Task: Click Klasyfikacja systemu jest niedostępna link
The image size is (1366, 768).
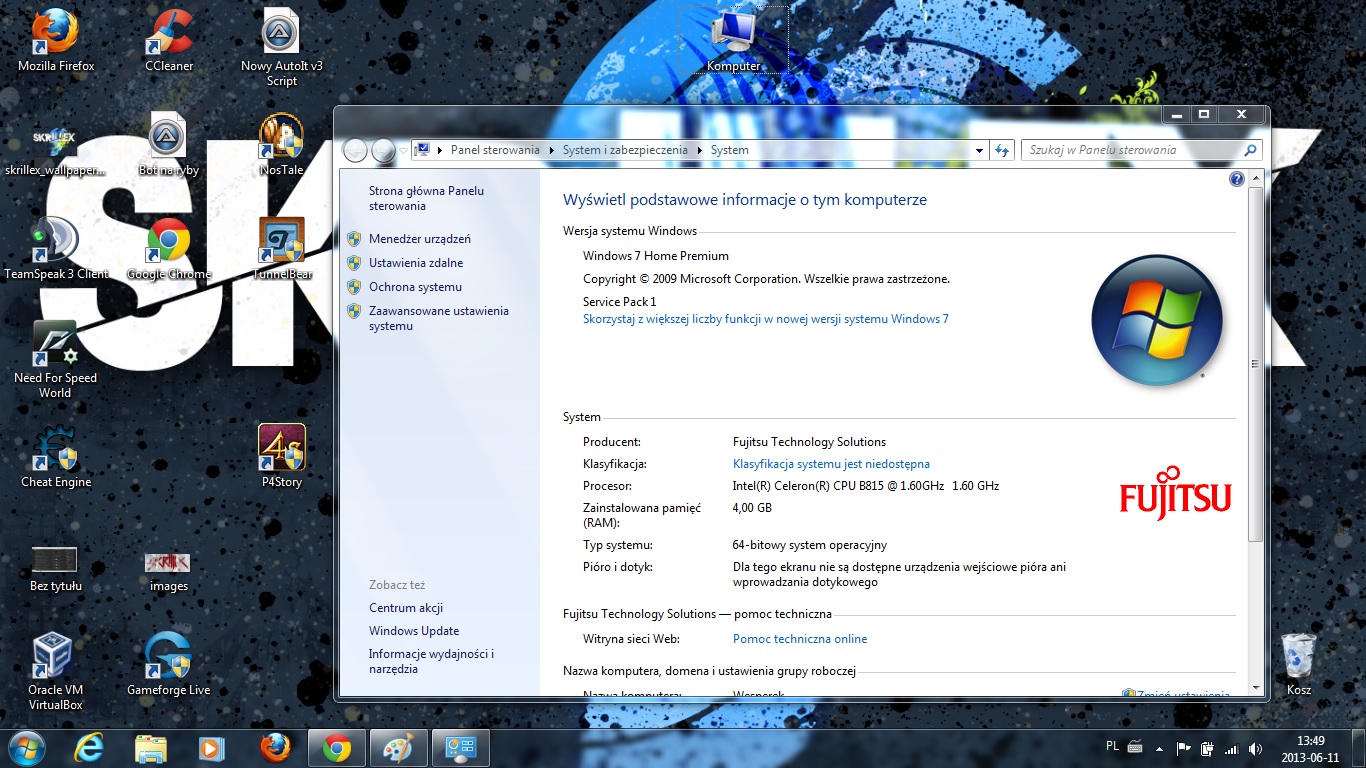Action: coord(831,464)
